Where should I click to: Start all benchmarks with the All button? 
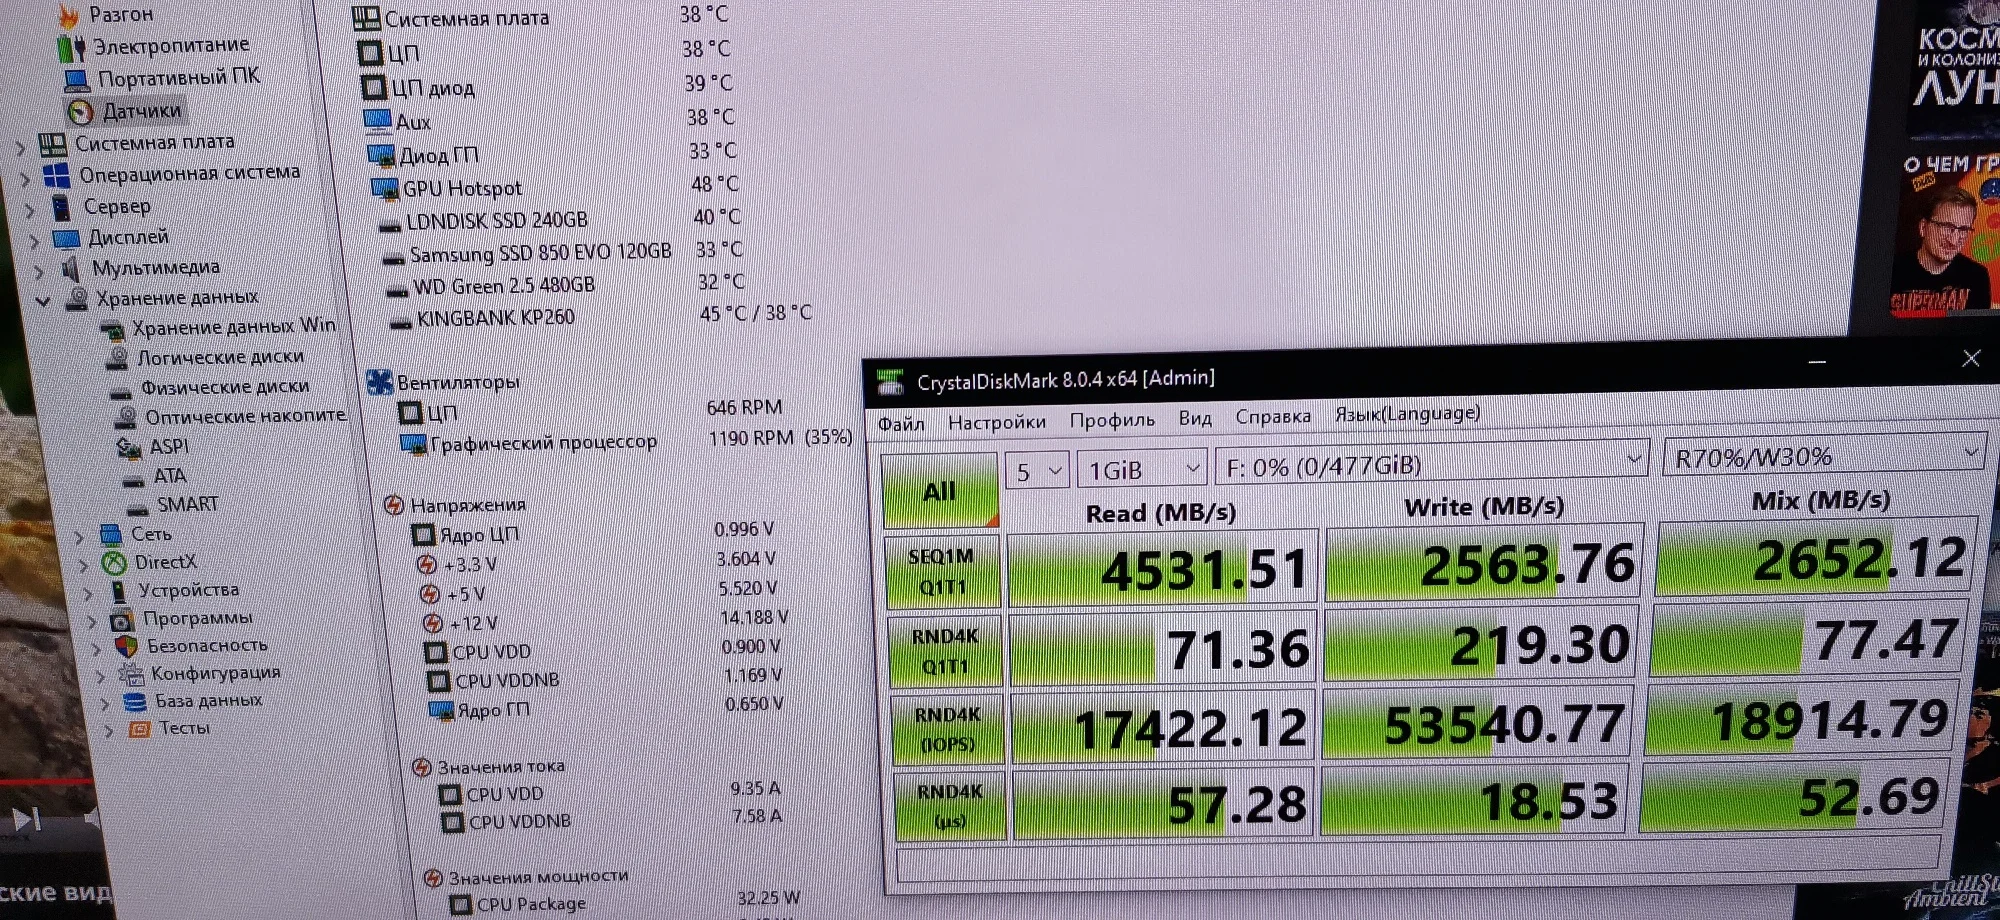[x=940, y=491]
